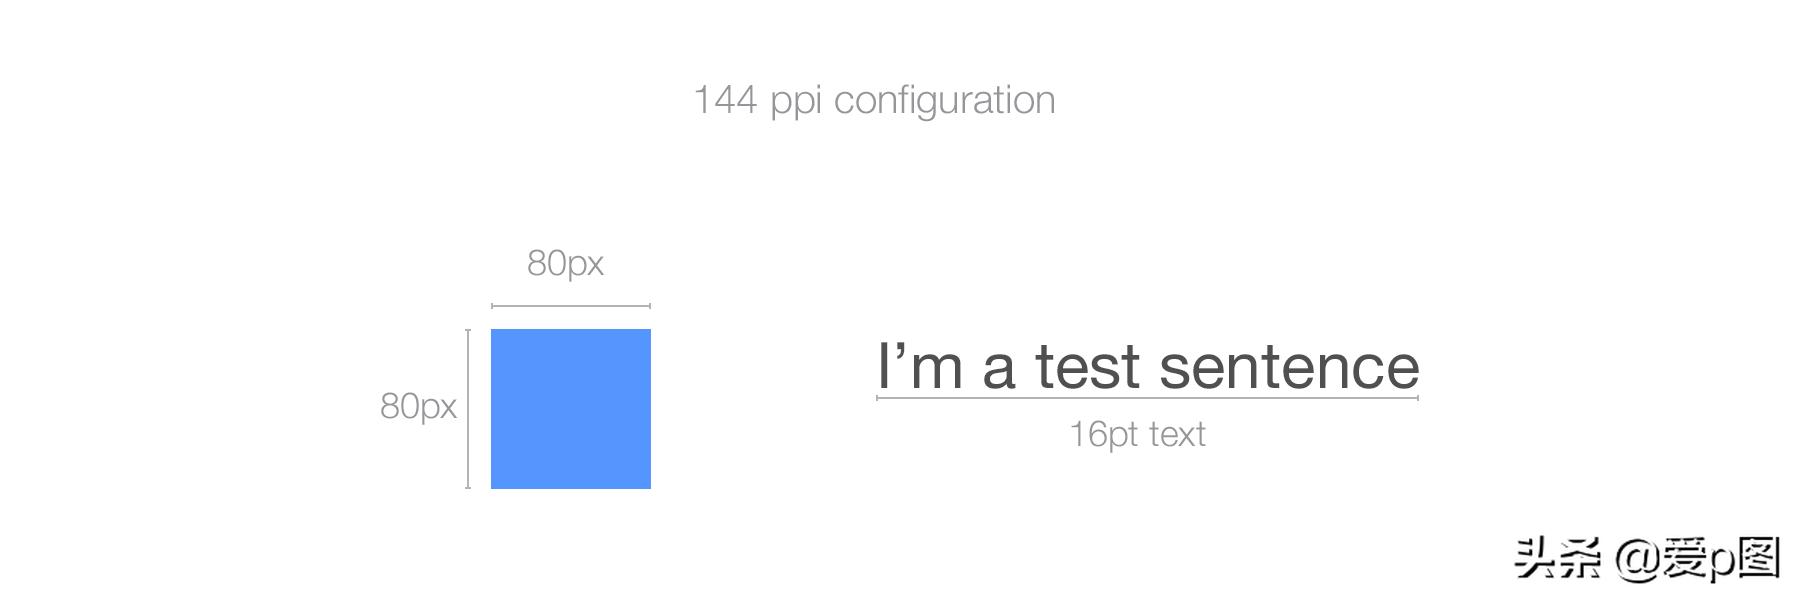The width and height of the screenshot is (1800, 600).
Task: Click the word "I'm" in the sample sentence
Action: [x=920, y=367]
